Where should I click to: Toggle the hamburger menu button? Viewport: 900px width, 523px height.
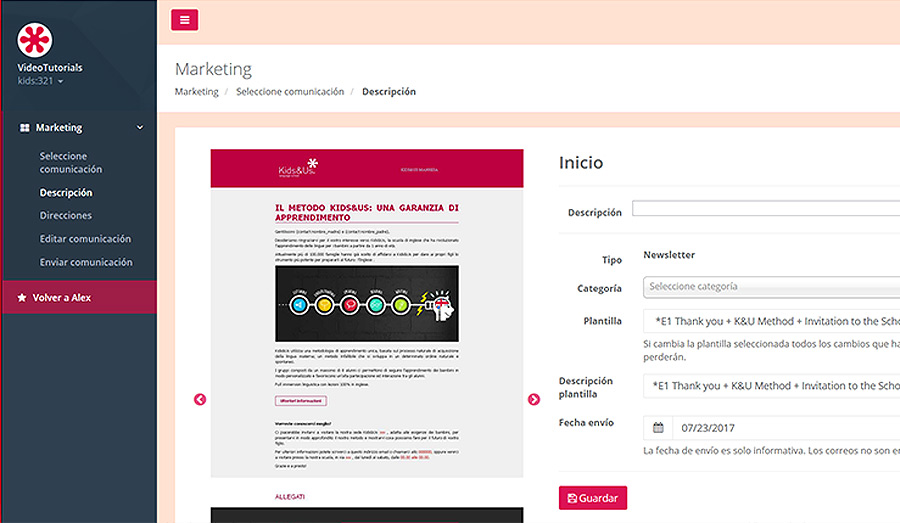pyautogui.click(x=184, y=20)
